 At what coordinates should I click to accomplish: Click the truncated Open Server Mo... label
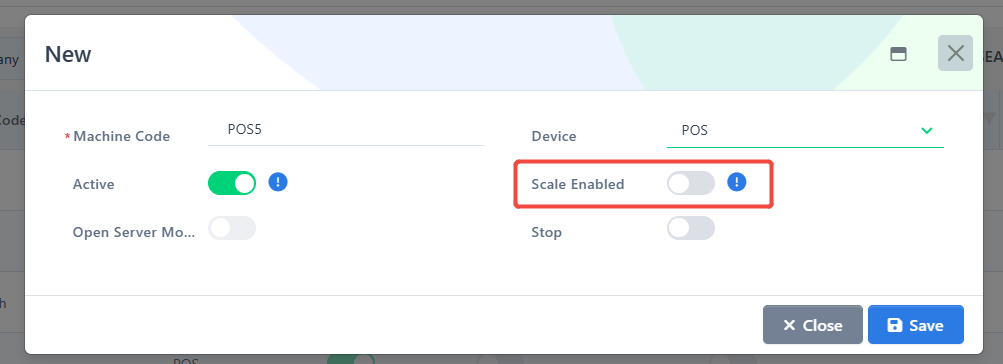134,232
